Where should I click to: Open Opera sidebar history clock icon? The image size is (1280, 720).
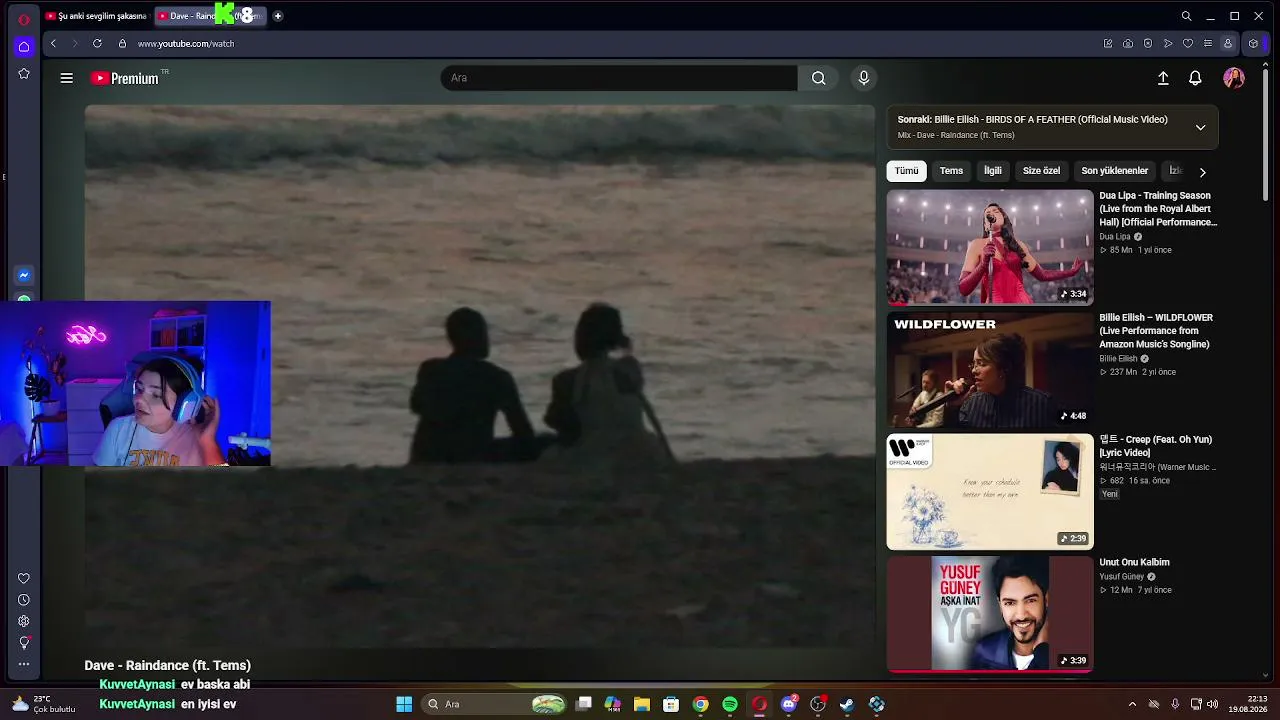[24, 600]
